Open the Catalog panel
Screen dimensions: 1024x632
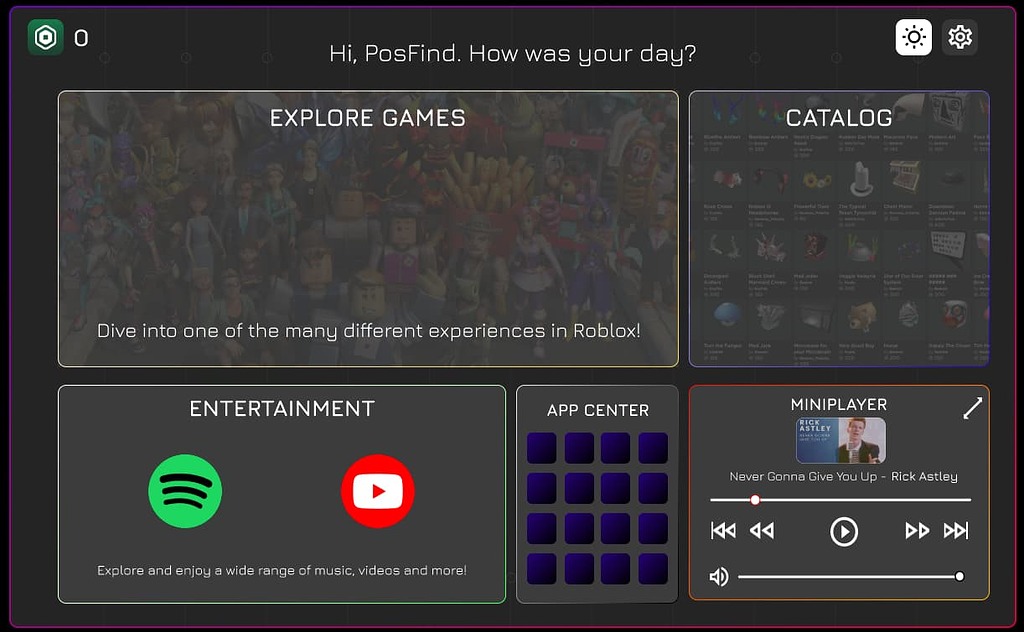[x=839, y=229]
